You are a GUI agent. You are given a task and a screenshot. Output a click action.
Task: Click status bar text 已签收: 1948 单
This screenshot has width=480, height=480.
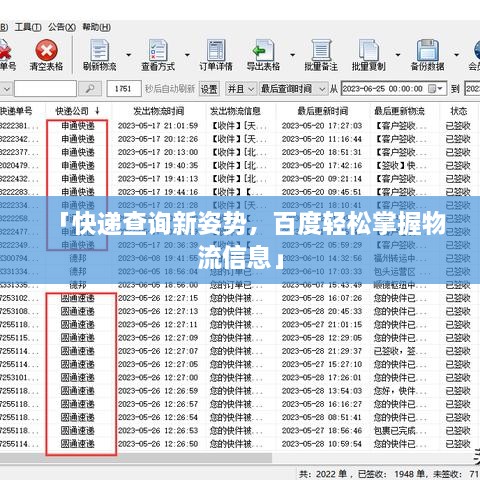point(391,474)
